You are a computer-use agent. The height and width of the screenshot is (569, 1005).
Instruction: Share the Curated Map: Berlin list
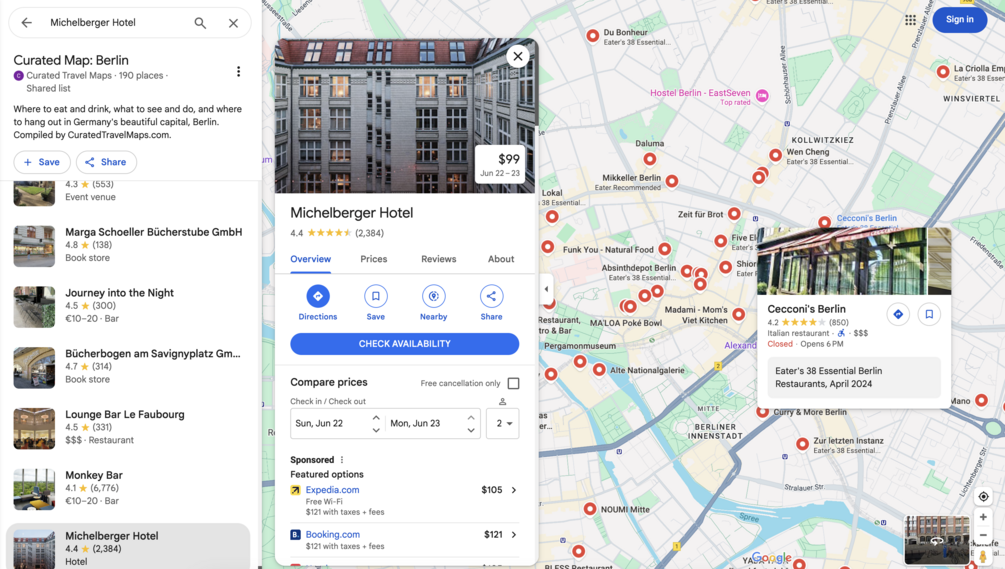106,162
